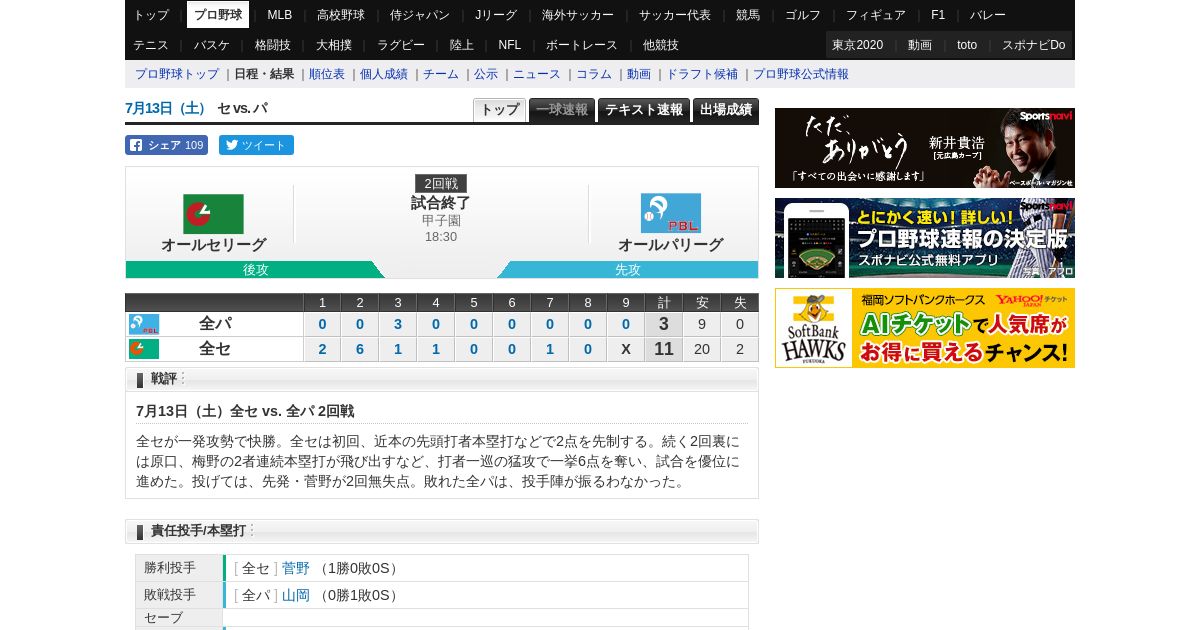1200x630 pixels.
Task: Navigate to 海外サッカー
Action: [x=578, y=15]
